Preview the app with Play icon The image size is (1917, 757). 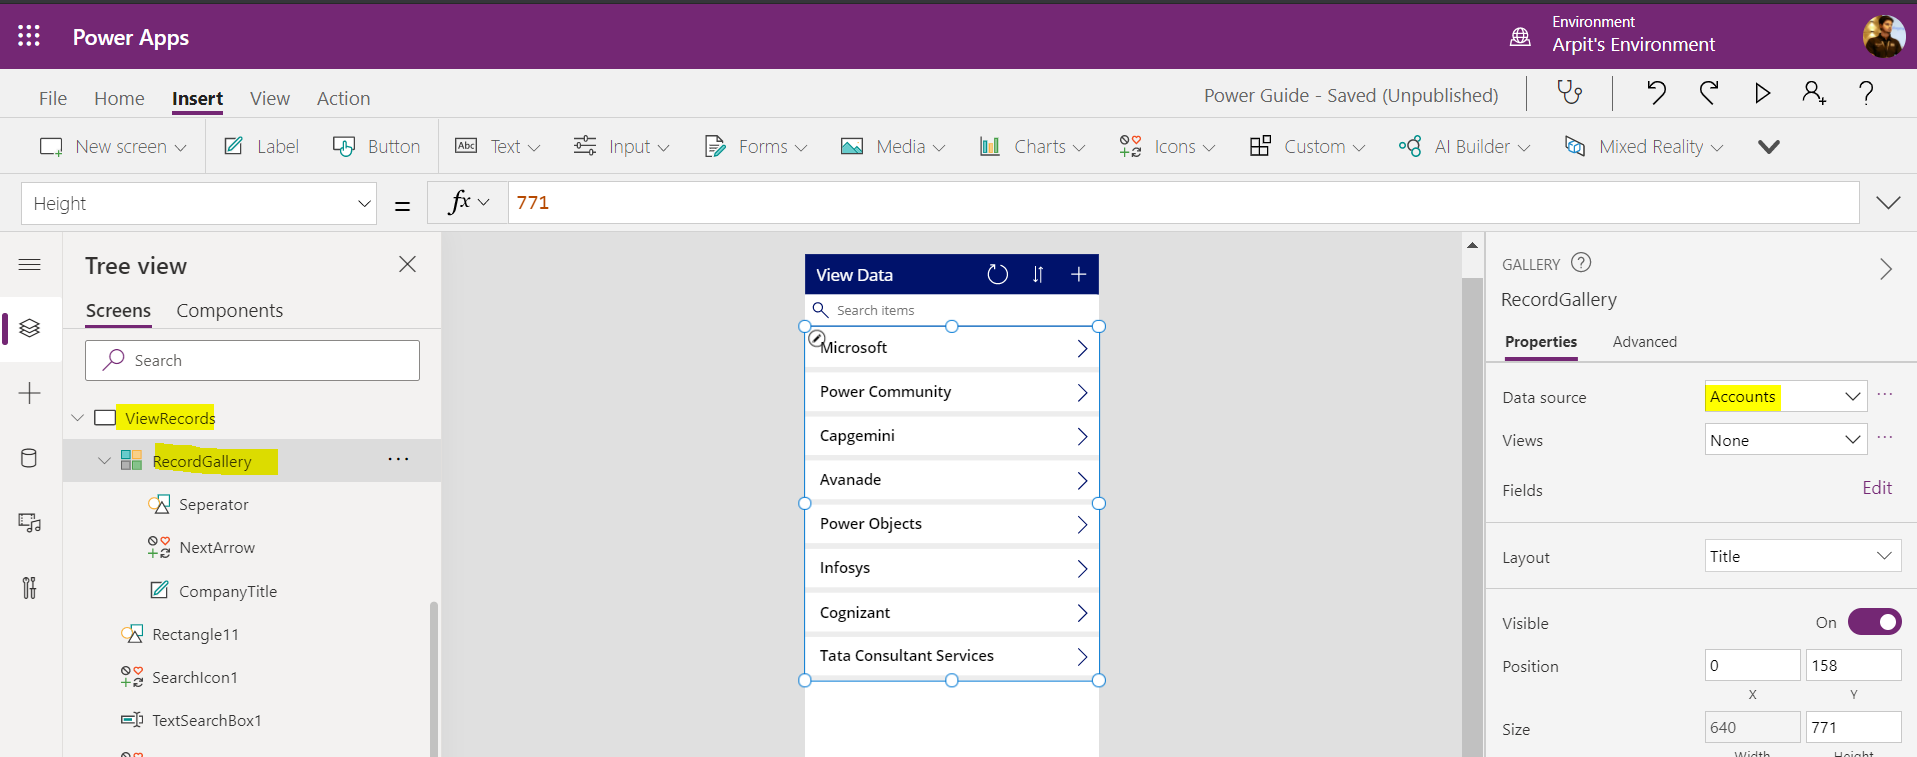(x=1762, y=93)
